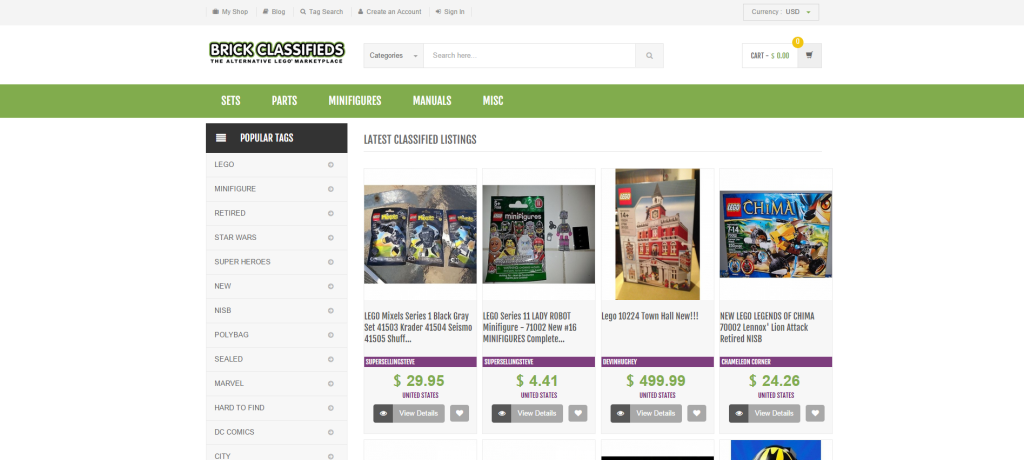Open the Town Hall box product thumbnail
This screenshot has height=460, width=1024.
click(x=658, y=235)
